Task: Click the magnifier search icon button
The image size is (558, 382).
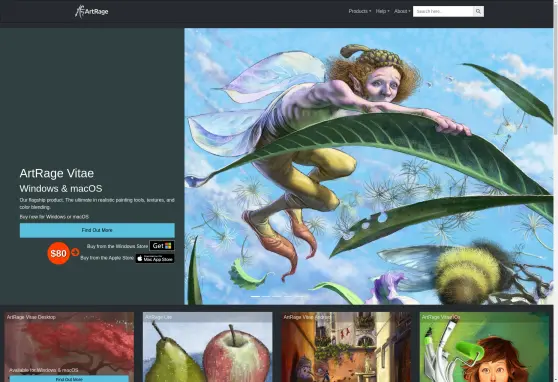Action: click(478, 11)
